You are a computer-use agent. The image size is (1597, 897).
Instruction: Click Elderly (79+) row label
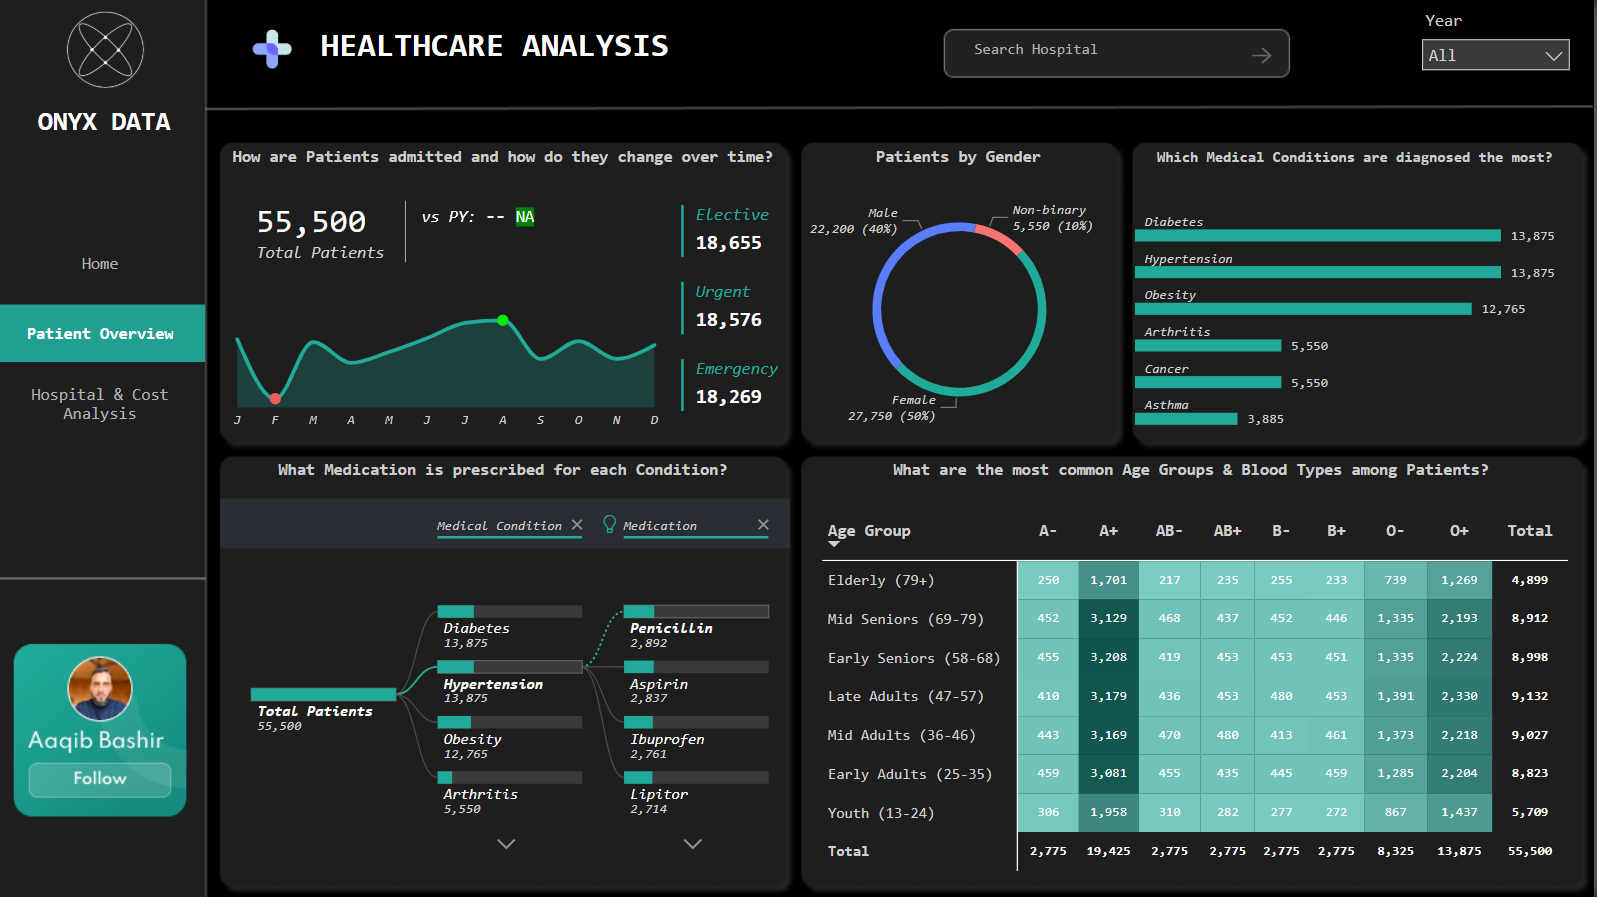(x=881, y=580)
